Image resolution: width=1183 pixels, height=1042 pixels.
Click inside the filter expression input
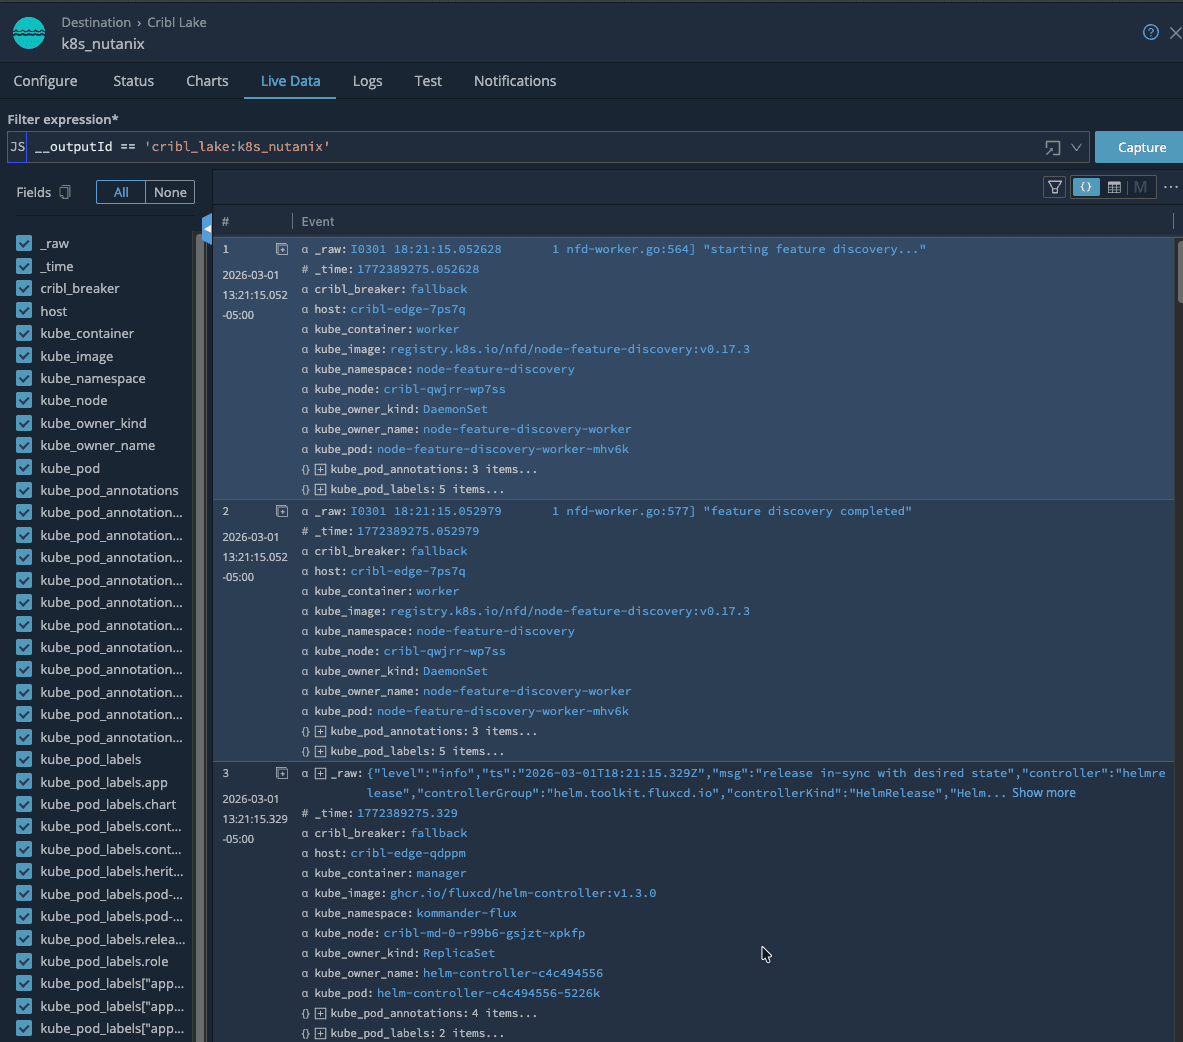click(500, 147)
